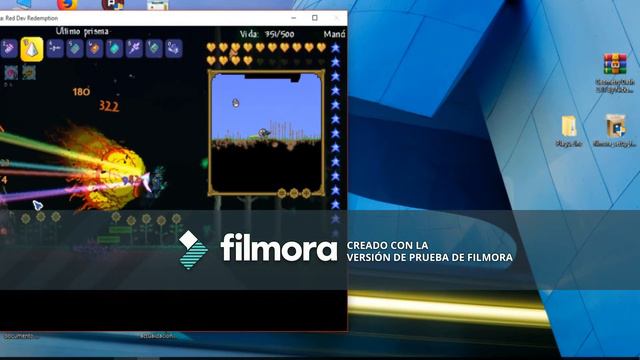Screen dimensions: 640x360
Task: Click the player head marker on minimap
Action: (x=264, y=133)
